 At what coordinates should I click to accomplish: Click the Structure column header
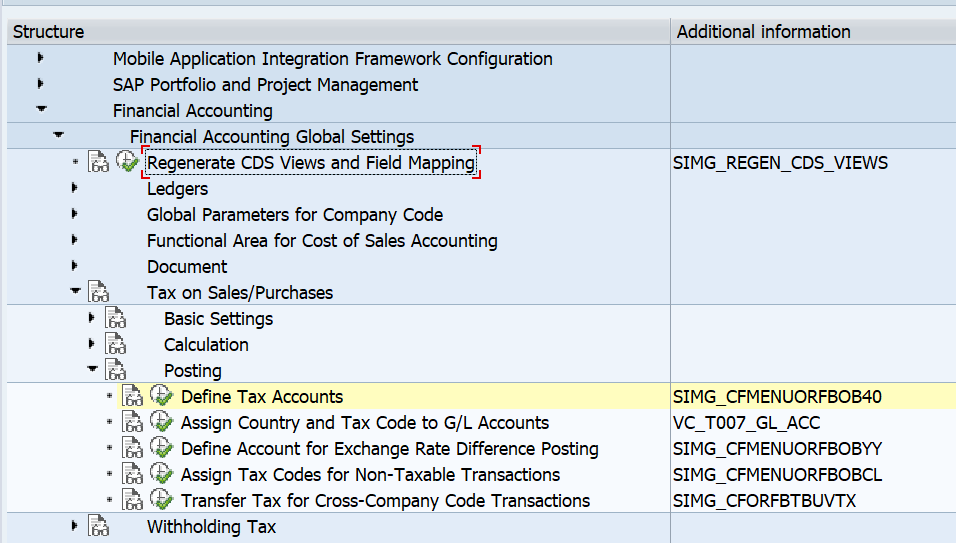tap(338, 32)
